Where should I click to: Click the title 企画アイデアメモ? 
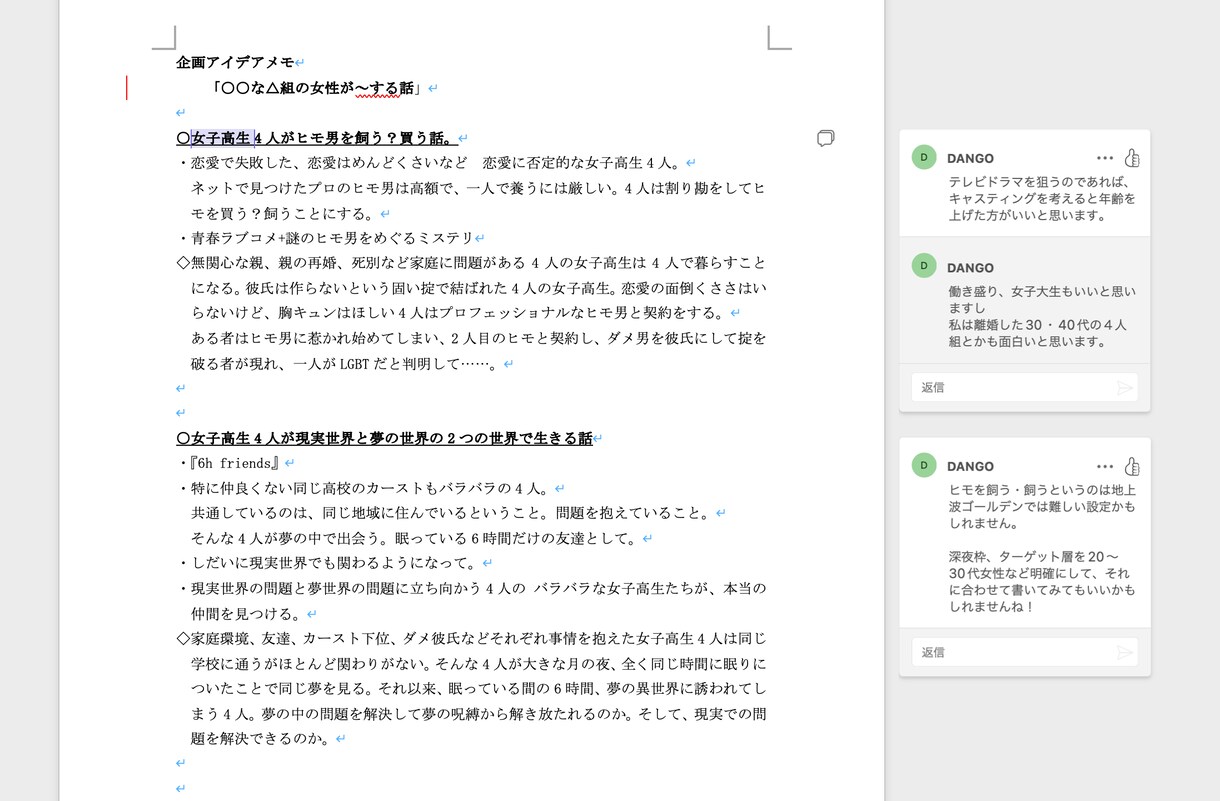click(x=235, y=62)
